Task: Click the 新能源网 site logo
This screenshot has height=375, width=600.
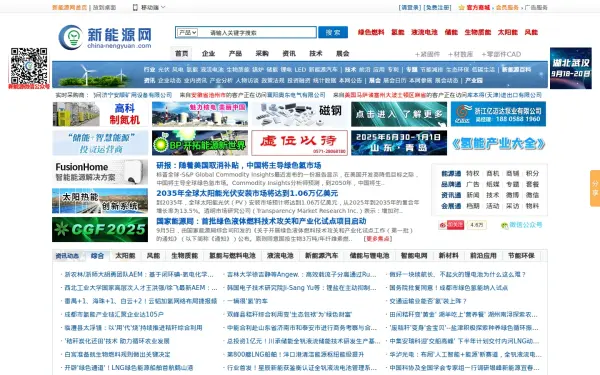Action: click(105, 38)
